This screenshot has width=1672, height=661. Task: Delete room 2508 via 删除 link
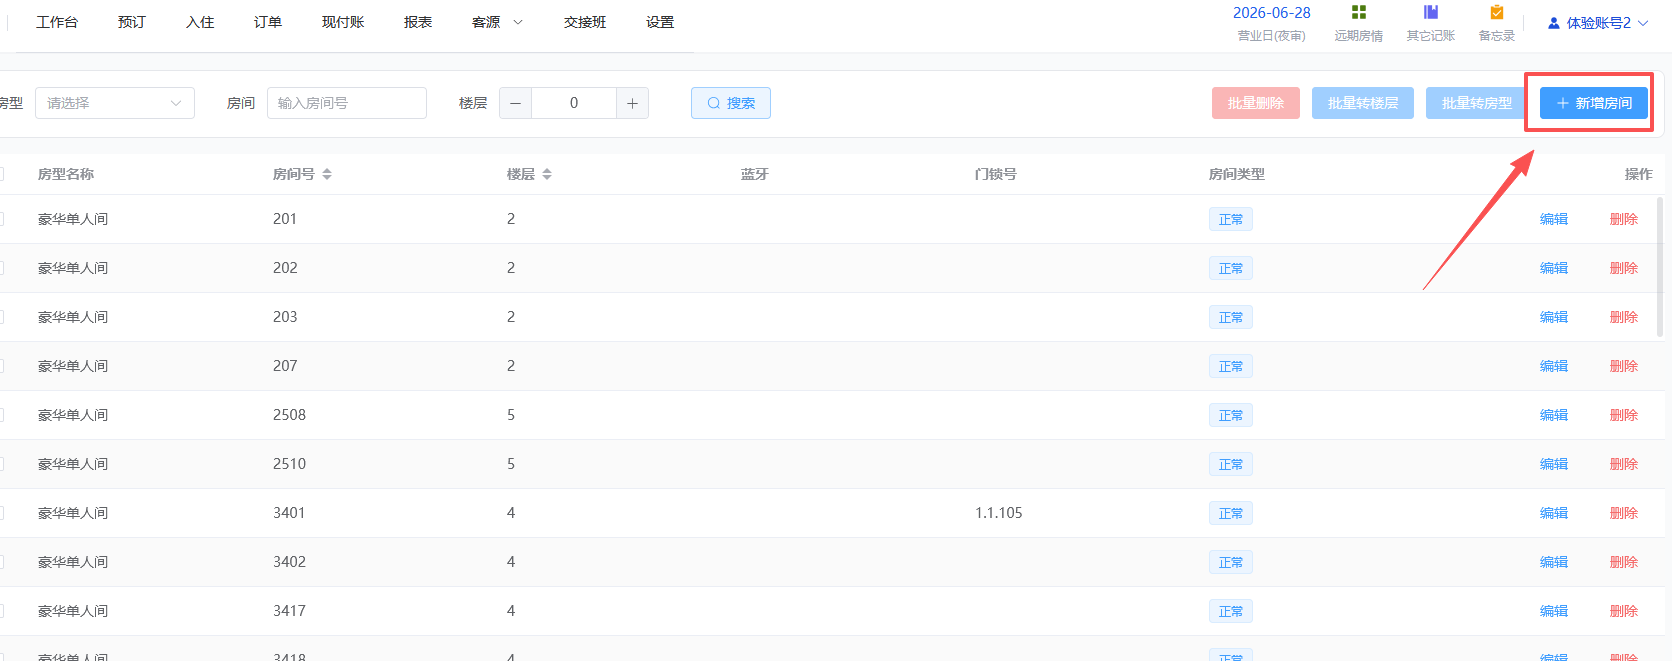[x=1624, y=415]
